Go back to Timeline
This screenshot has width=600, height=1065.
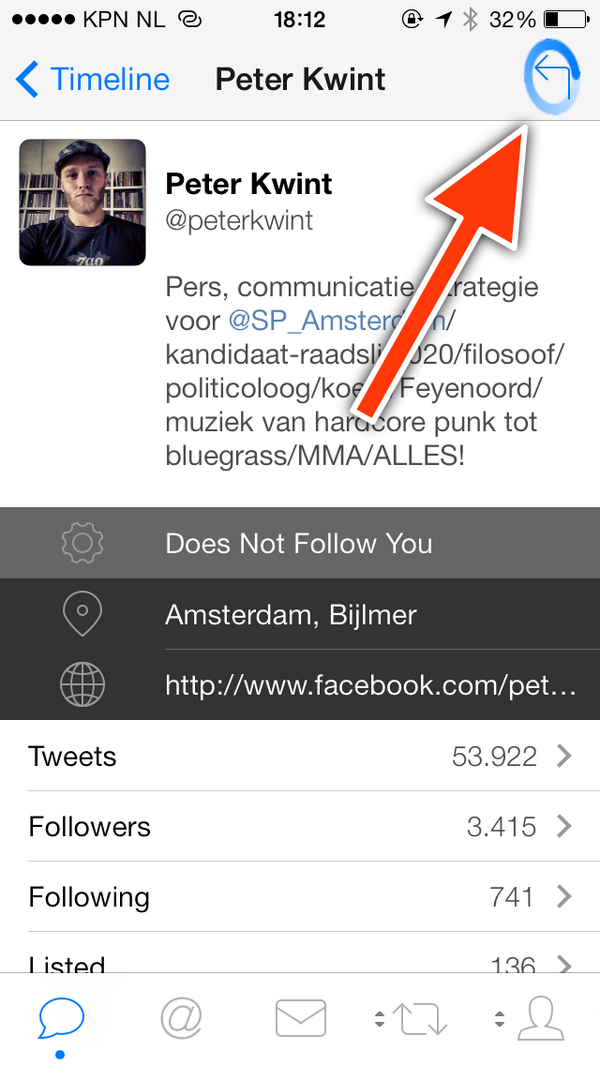click(x=92, y=79)
